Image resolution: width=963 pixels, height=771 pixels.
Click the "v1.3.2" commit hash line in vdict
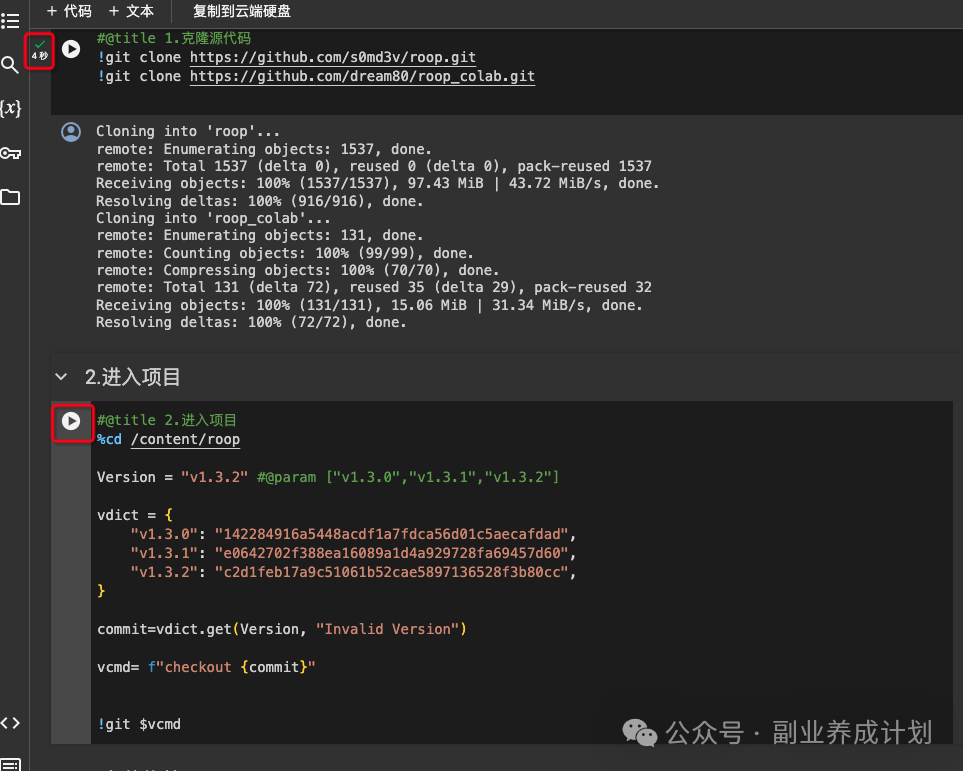tap(353, 573)
